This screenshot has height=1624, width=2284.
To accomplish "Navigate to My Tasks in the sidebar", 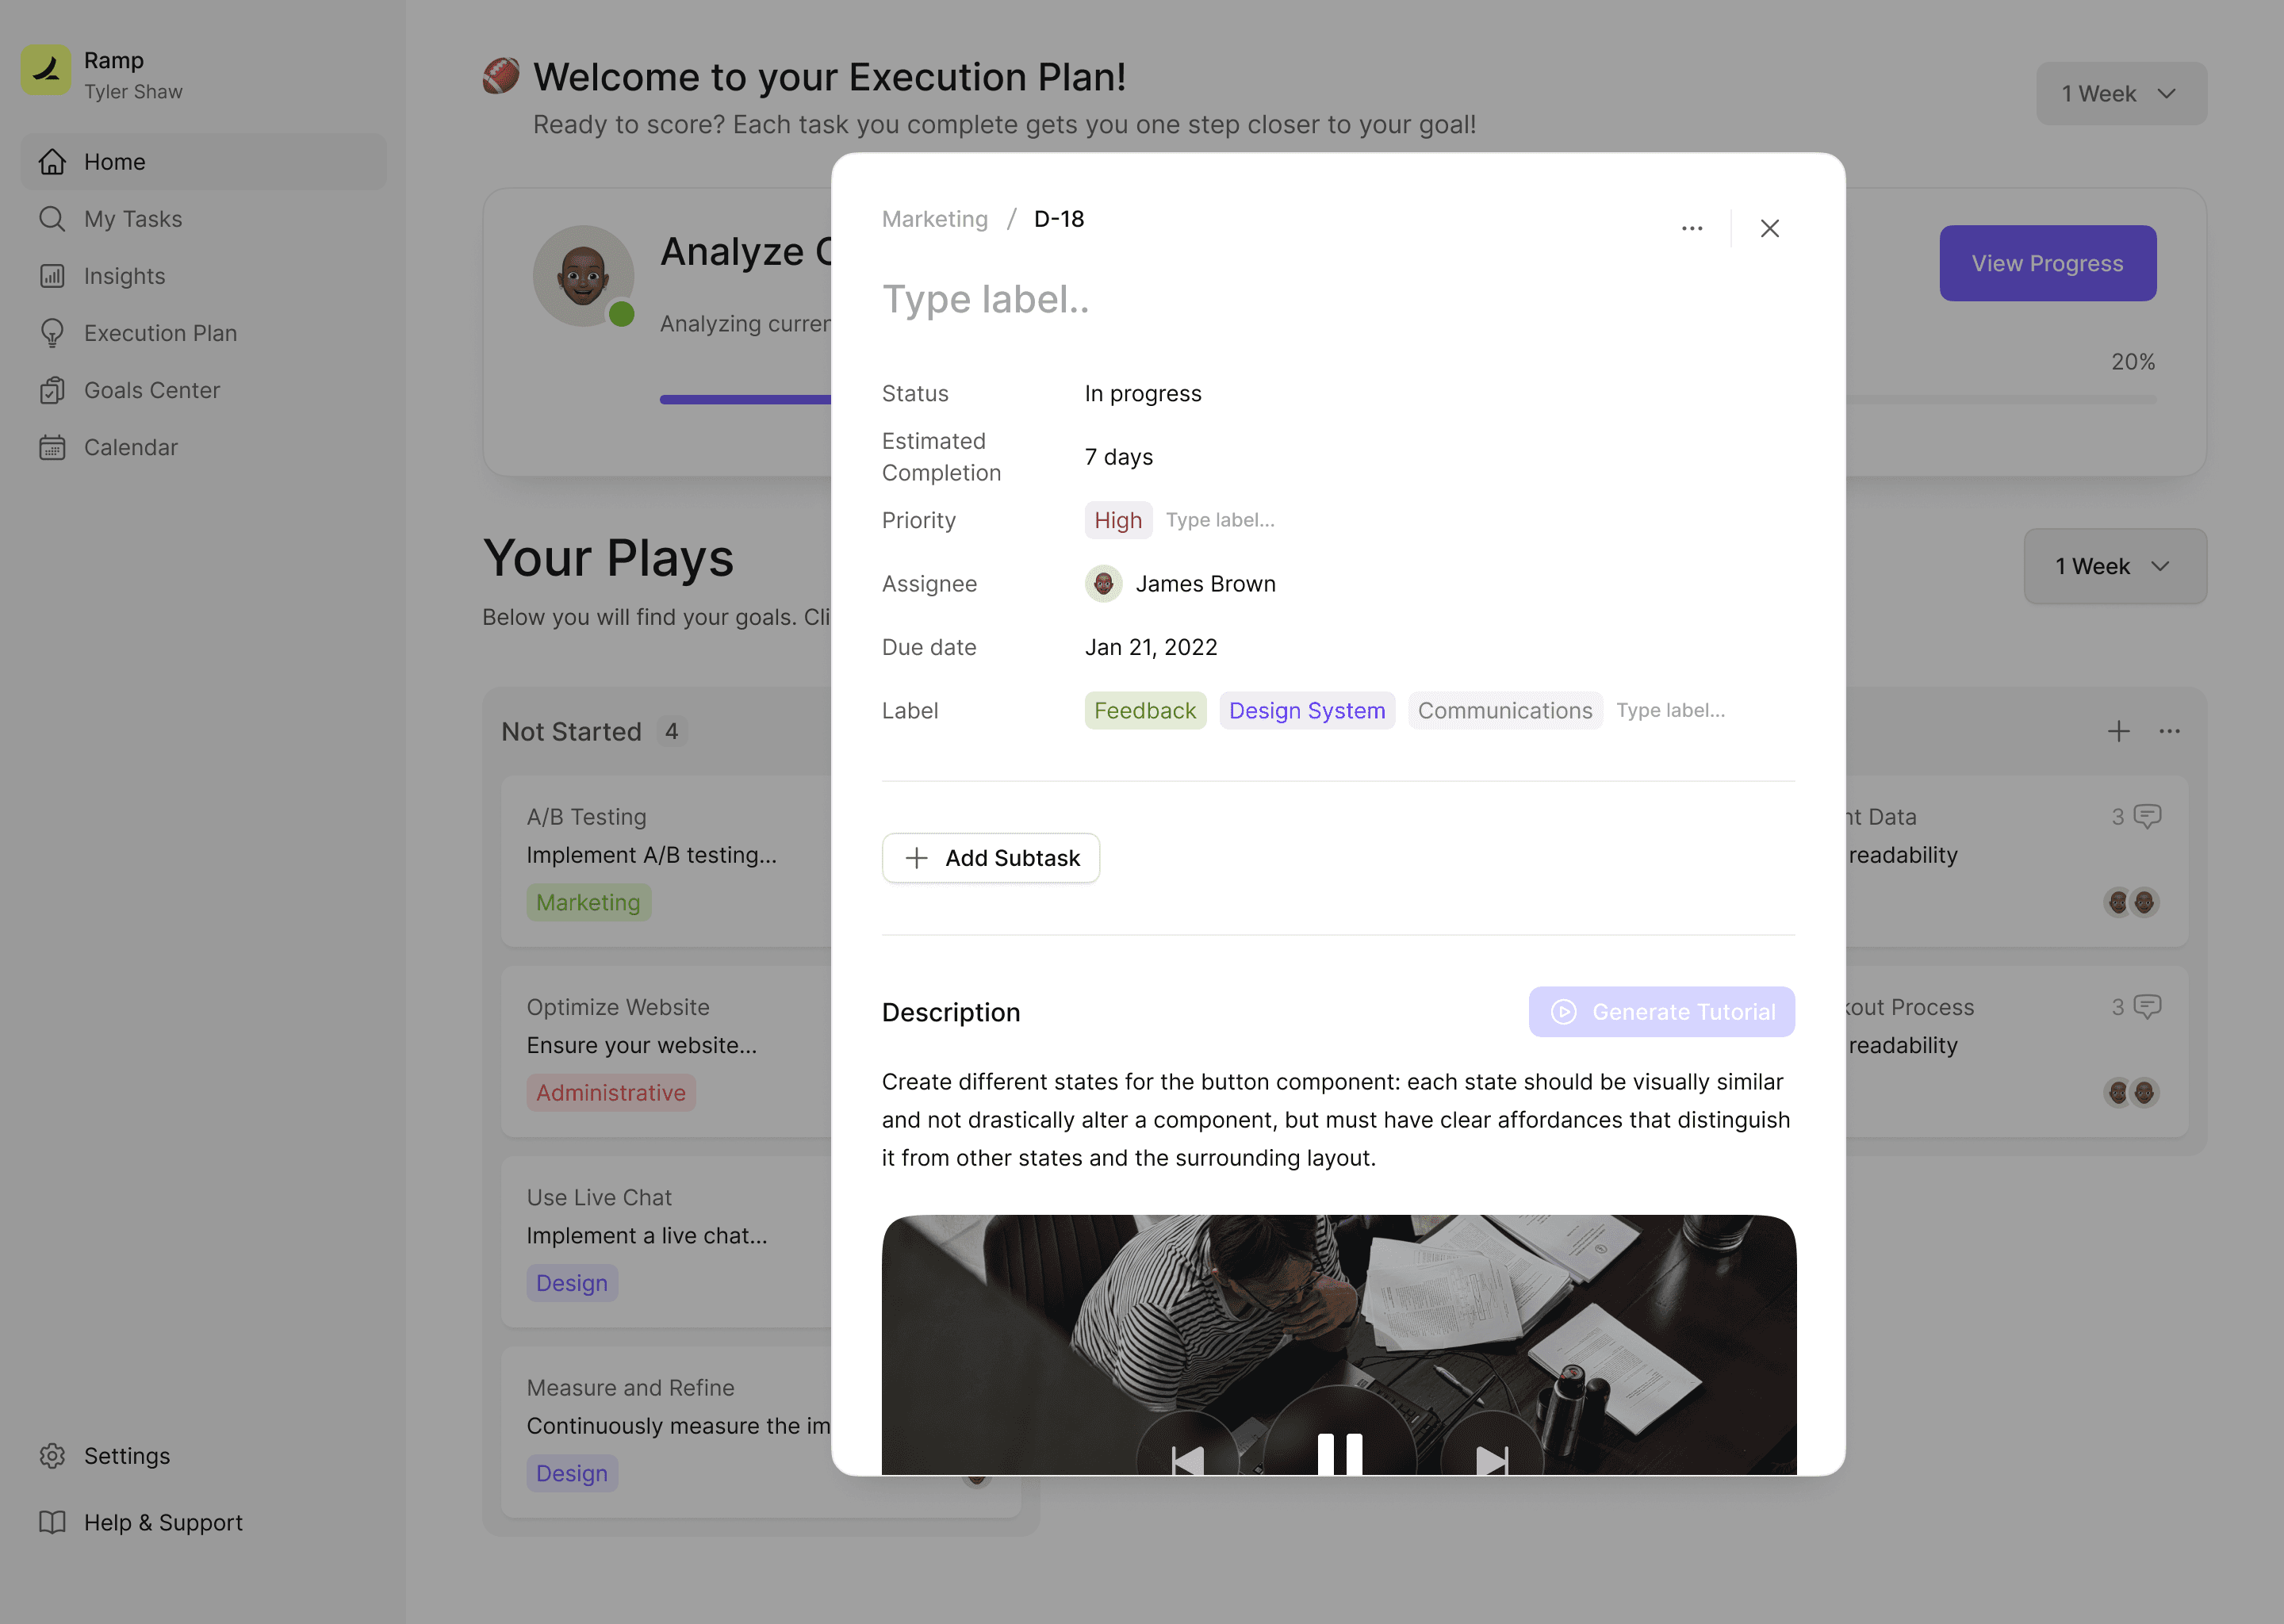I will coord(132,219).
